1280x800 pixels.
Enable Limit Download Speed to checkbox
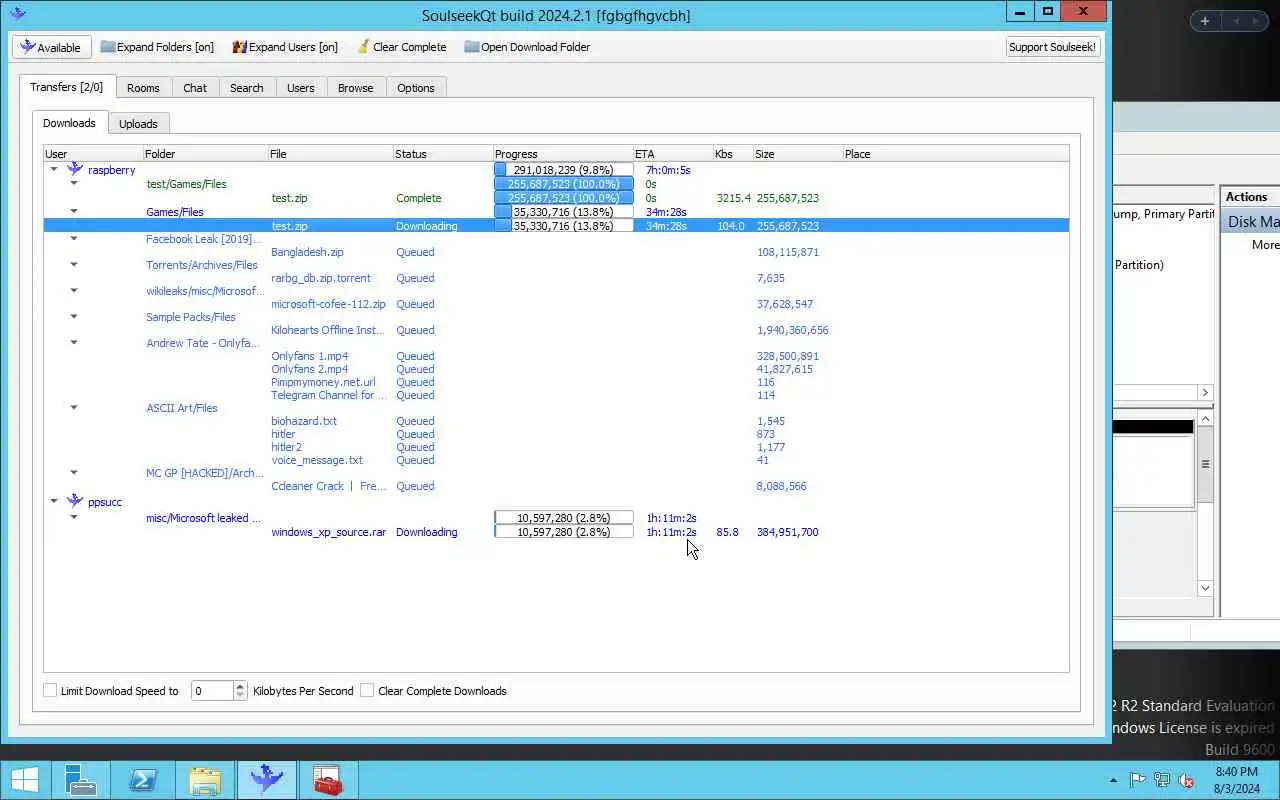coord(50,690)
